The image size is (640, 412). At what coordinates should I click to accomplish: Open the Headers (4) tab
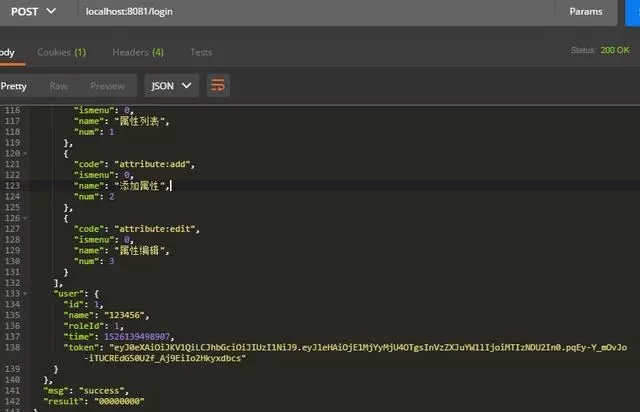pos(137,52)
